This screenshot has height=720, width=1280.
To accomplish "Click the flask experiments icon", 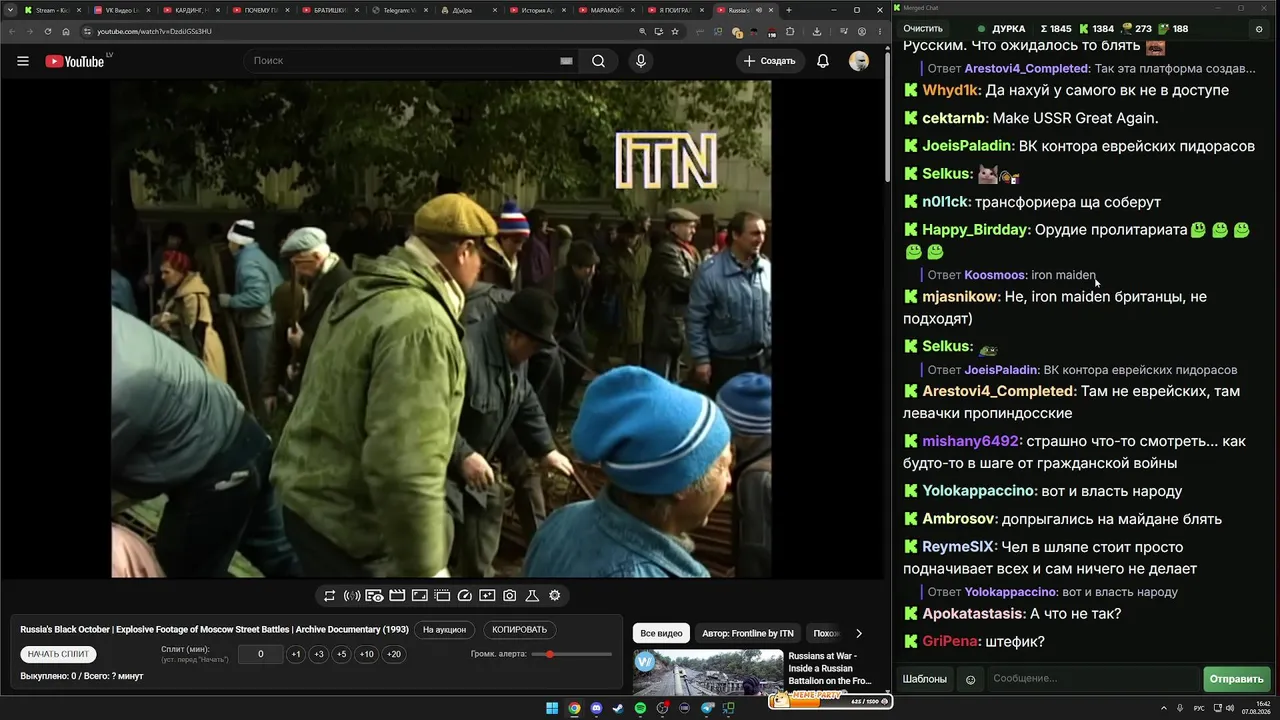I will coord(532,596).
